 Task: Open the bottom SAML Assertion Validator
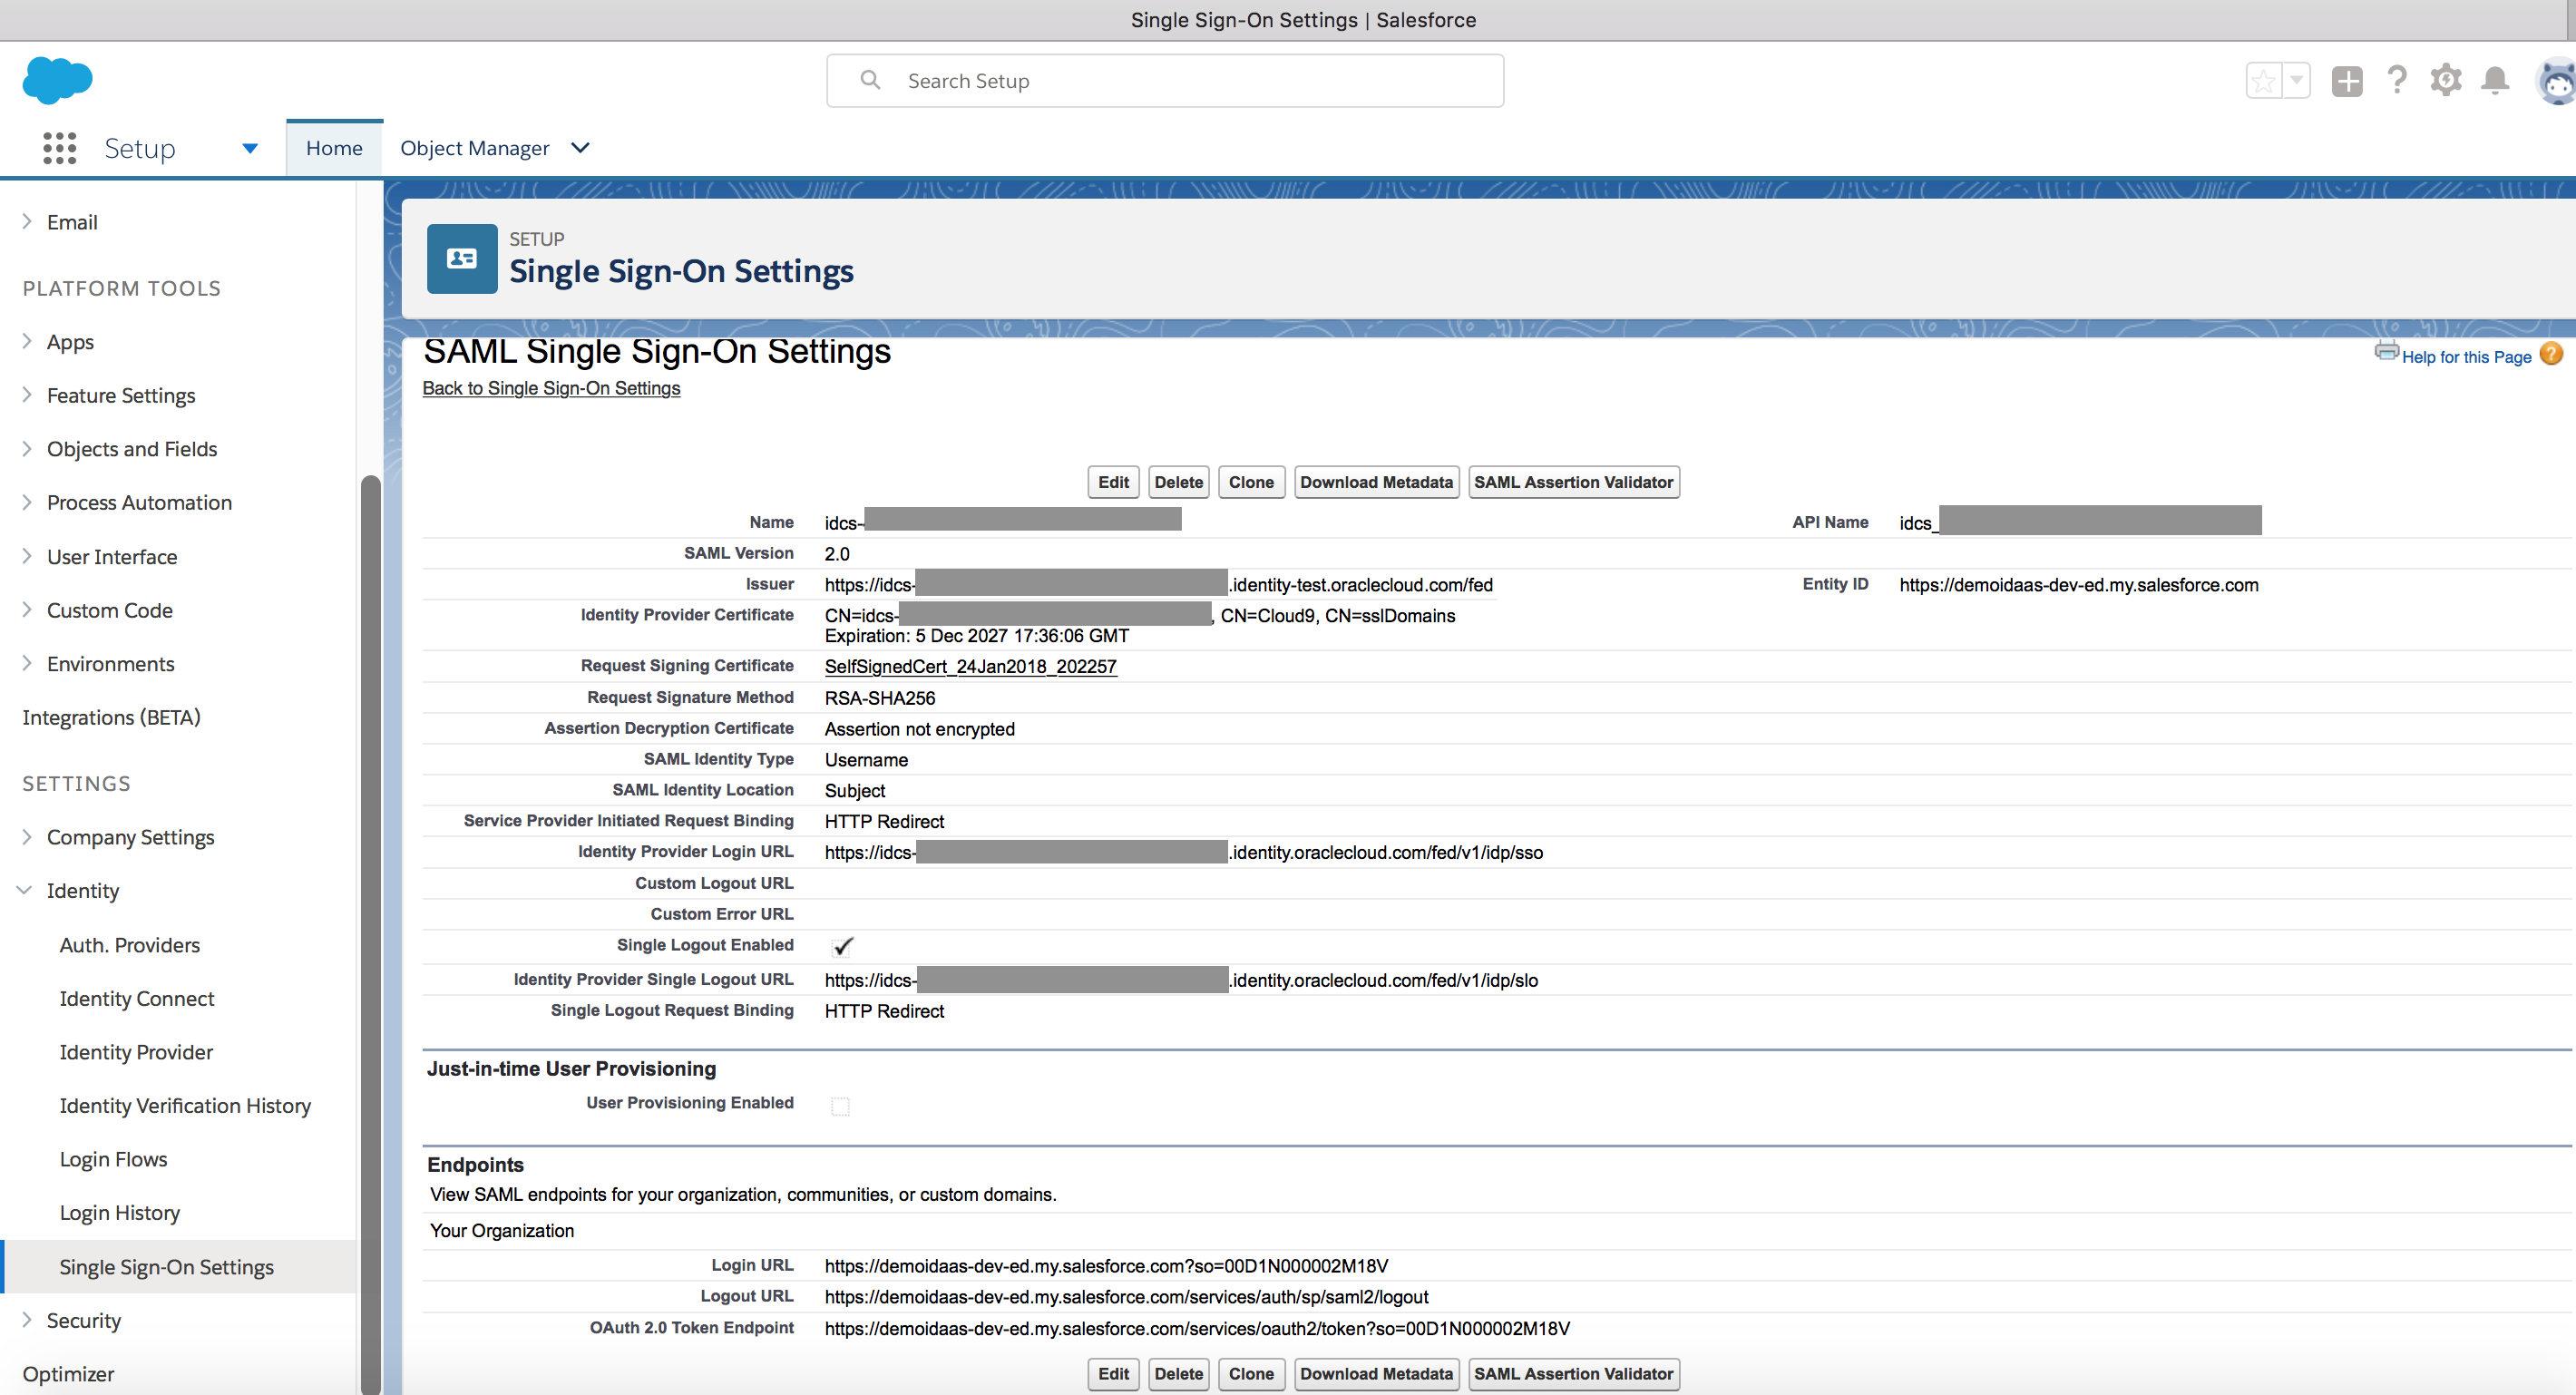pyautogui.click(x=1573, y=1374)
